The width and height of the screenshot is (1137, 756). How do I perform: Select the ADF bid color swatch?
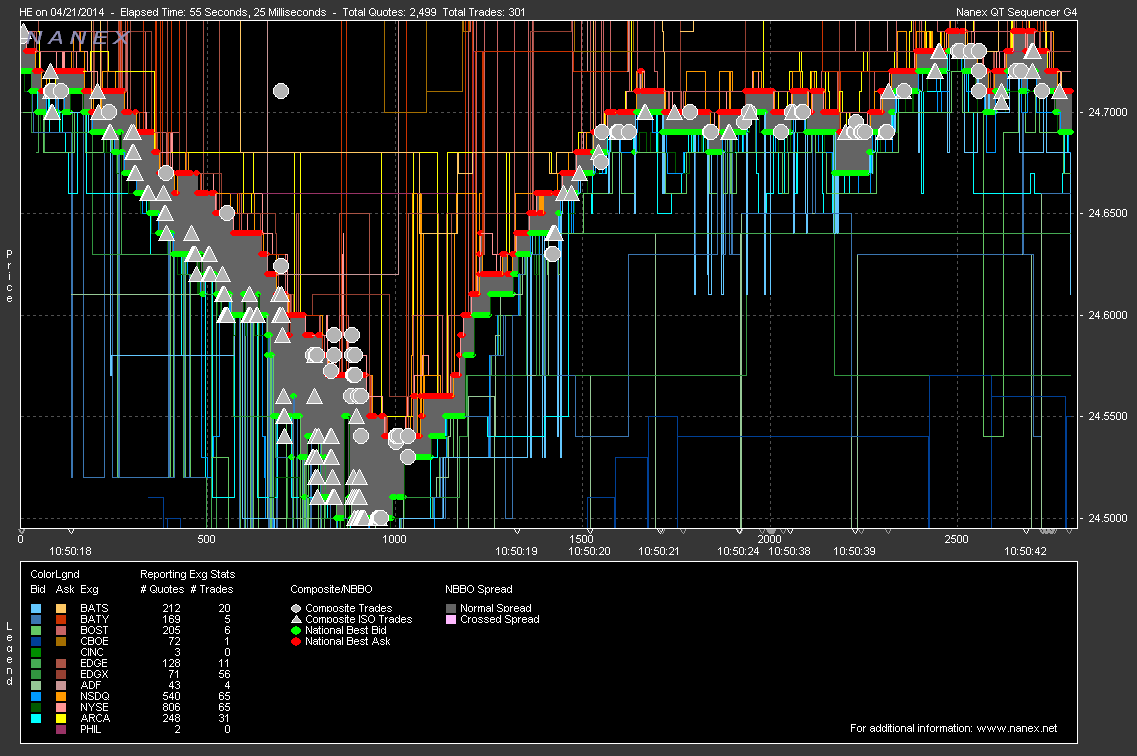tap(36, 686)
